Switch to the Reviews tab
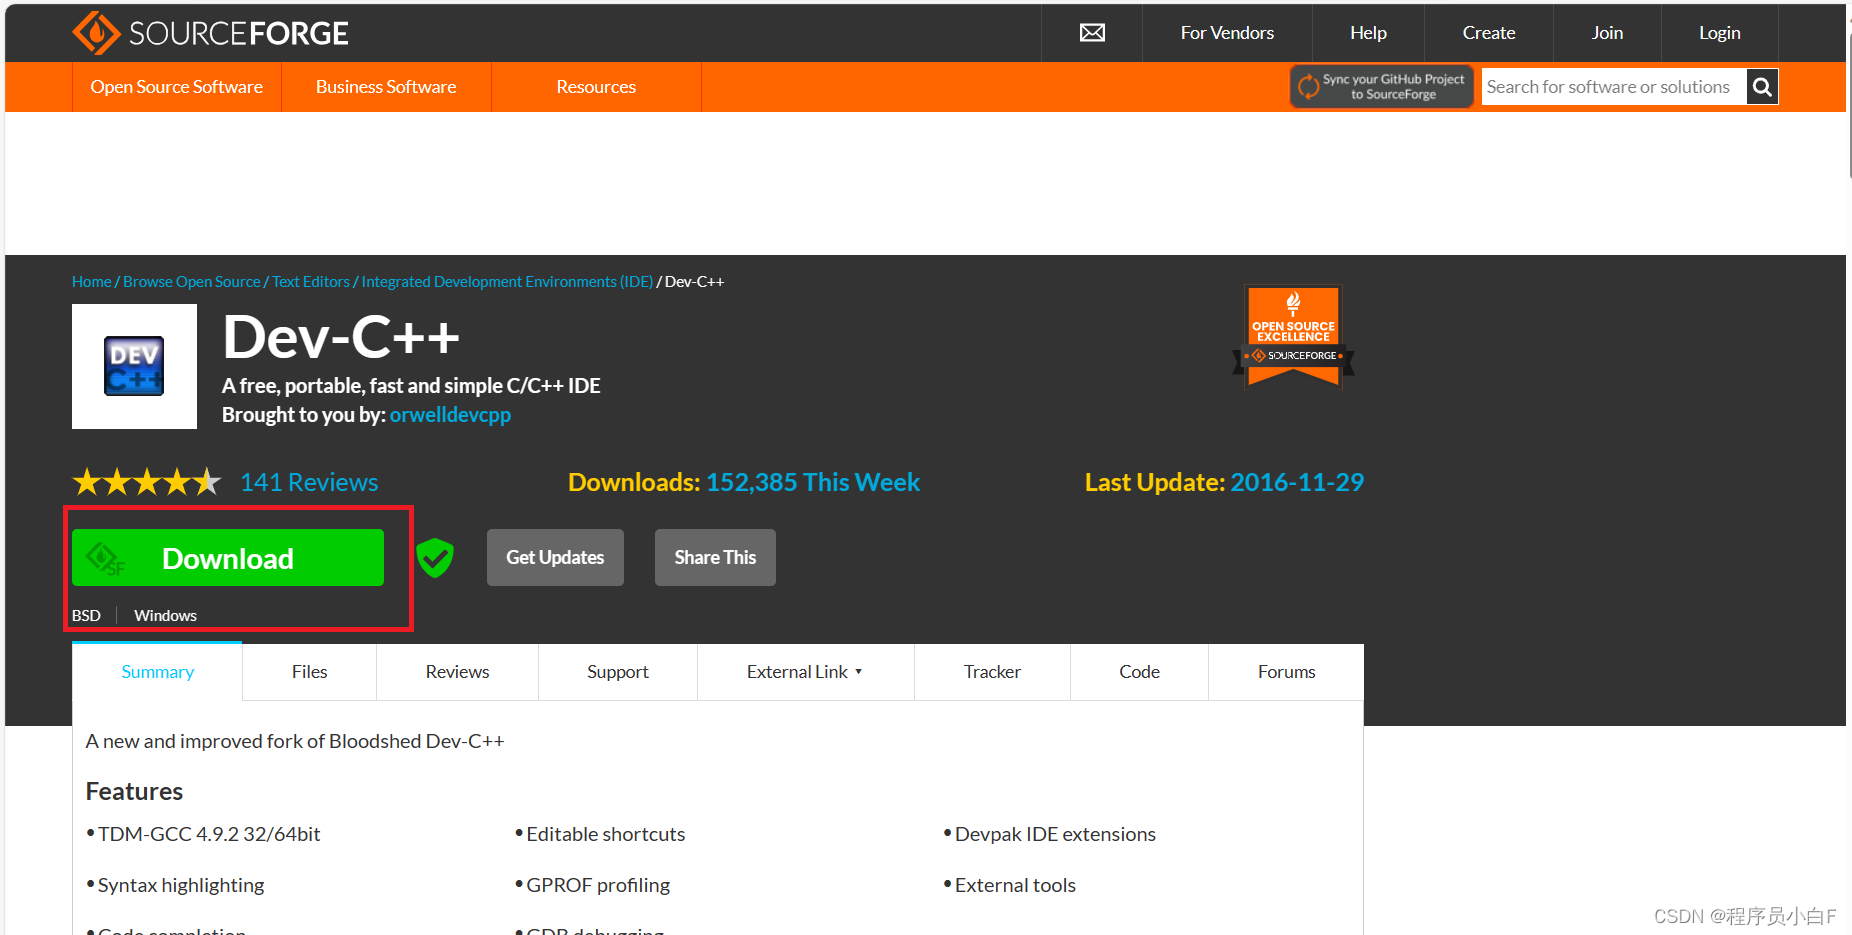 457,671
